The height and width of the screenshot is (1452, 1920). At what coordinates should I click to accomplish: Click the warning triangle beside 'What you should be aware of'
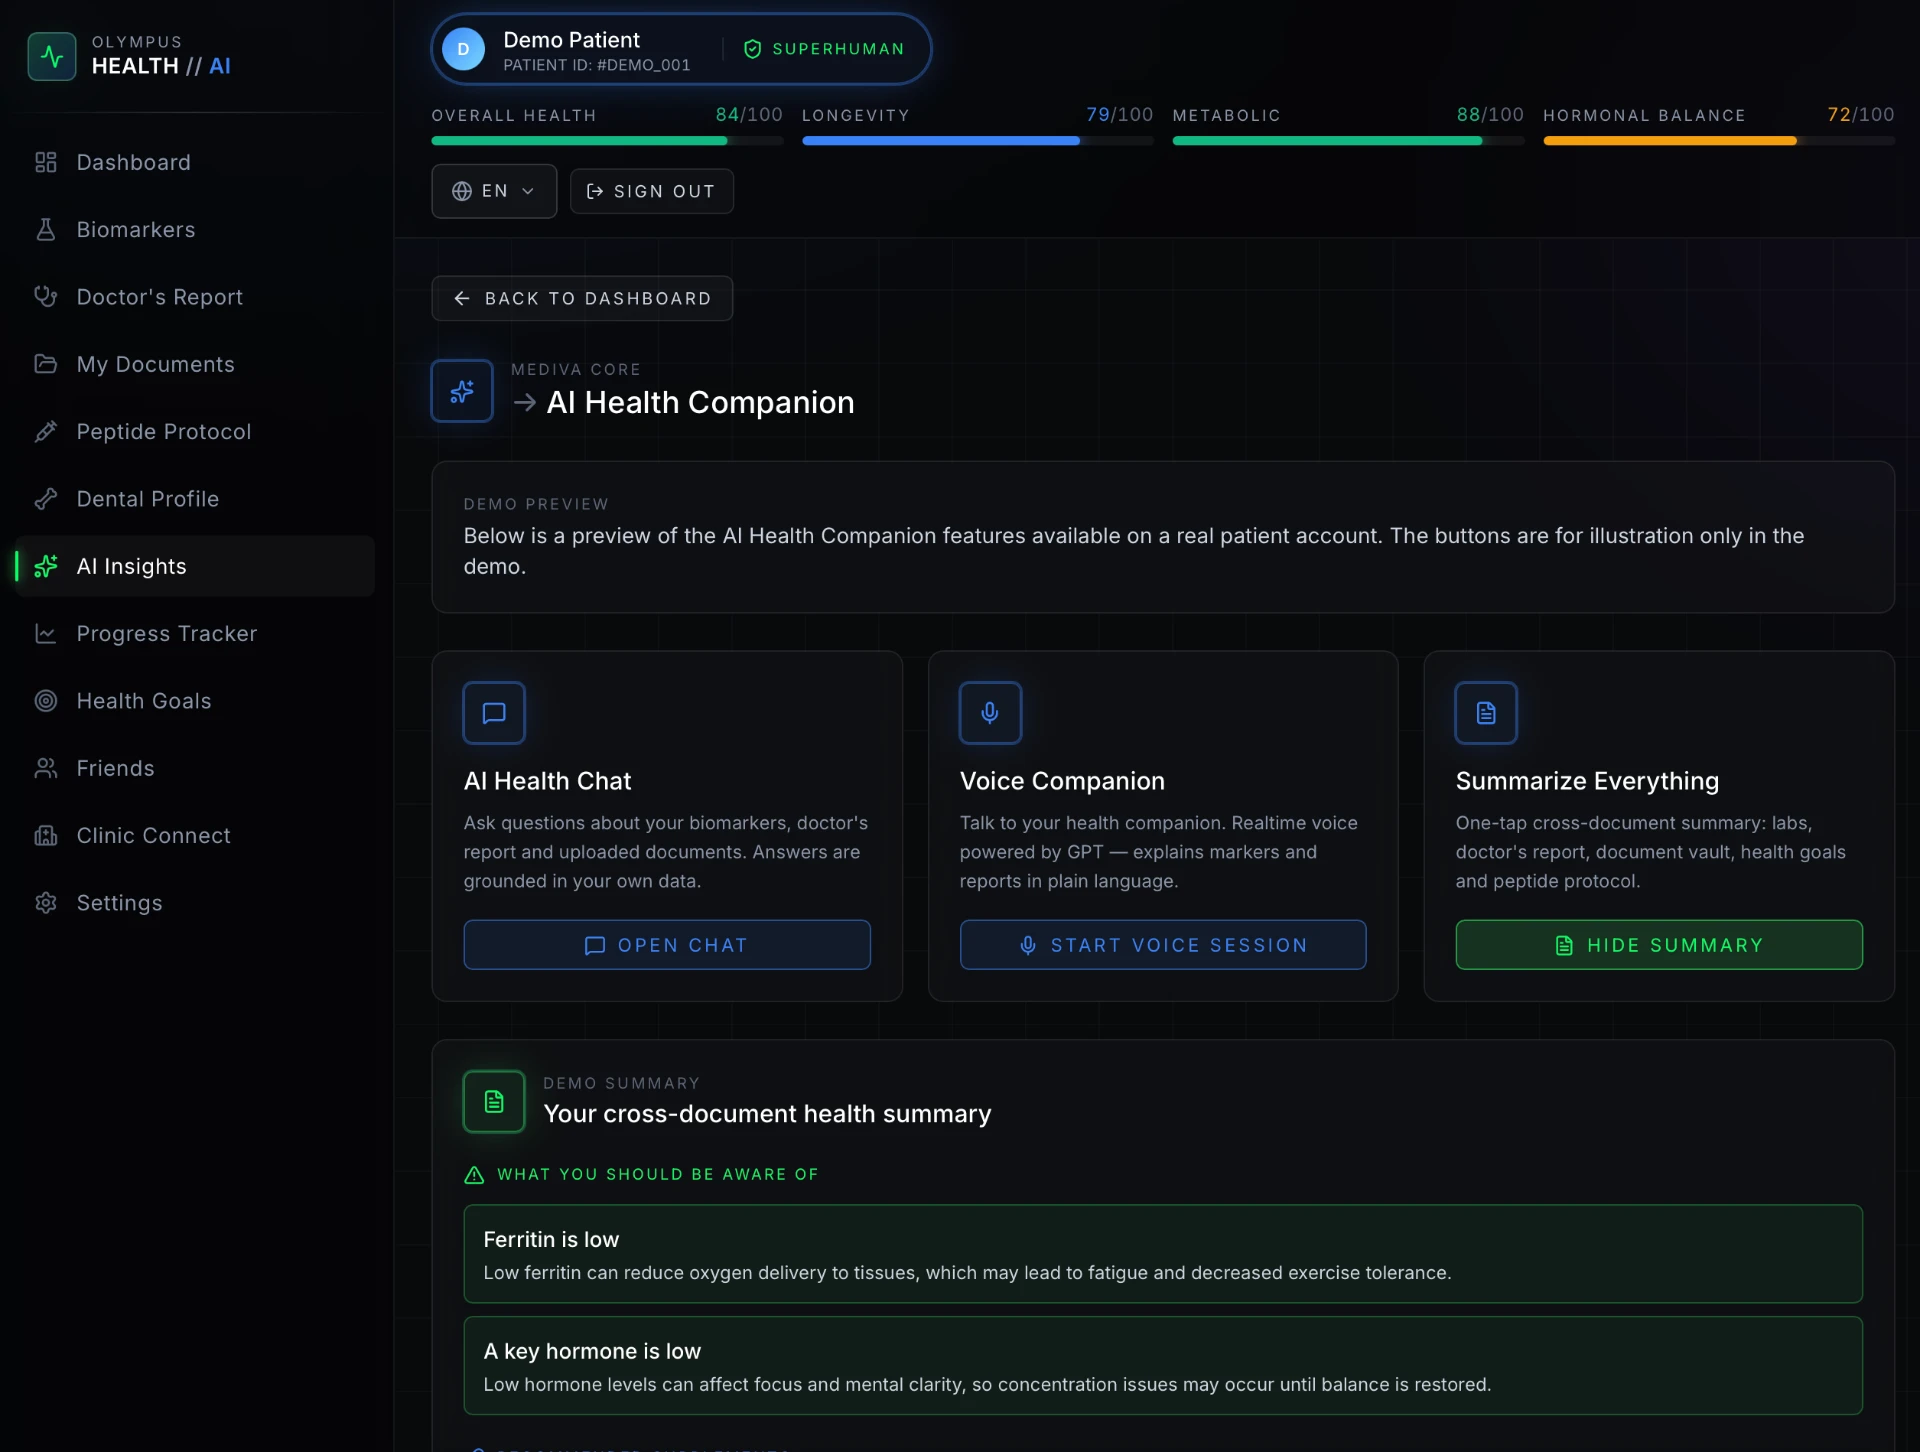[x=475, y=1175]
